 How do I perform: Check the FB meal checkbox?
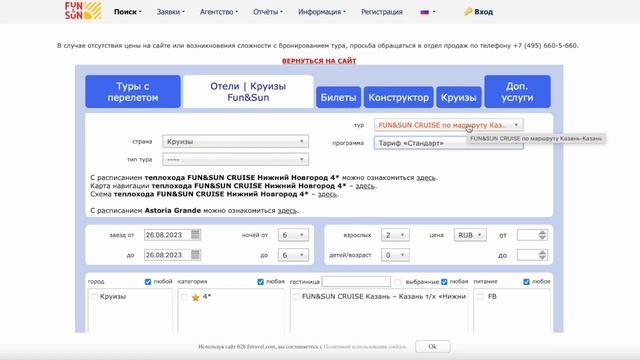pyautogui.click(x=480, y=296)
